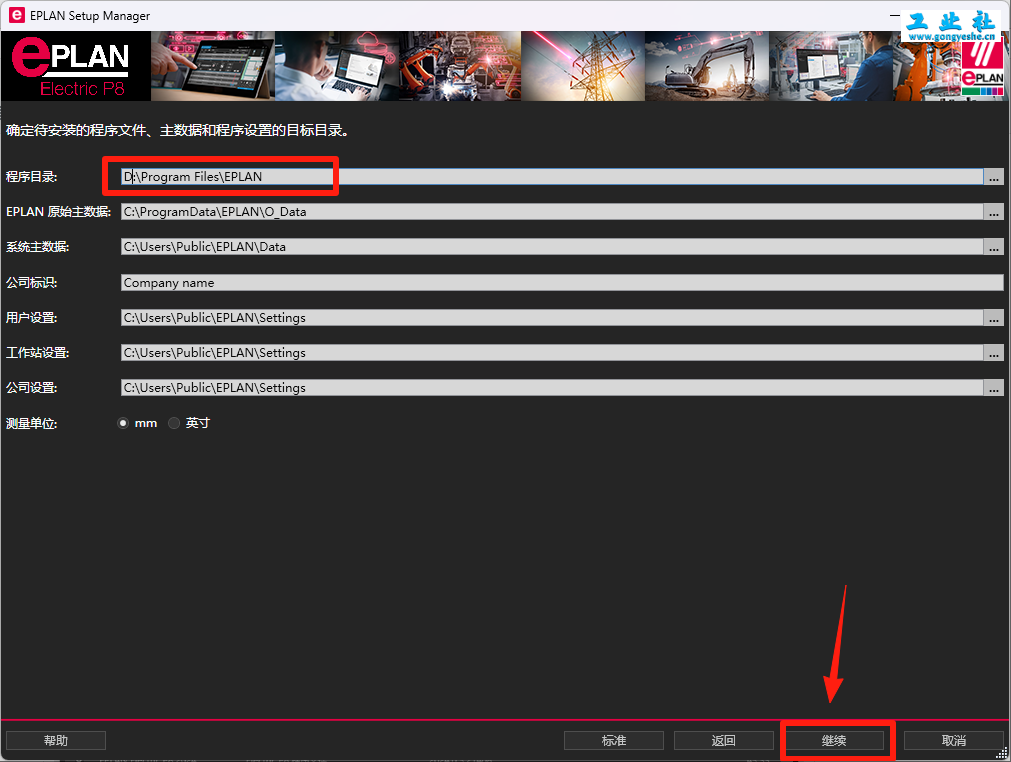Click the 公司标识 label
Viewport: 1011px width, 762px height.
32,282
